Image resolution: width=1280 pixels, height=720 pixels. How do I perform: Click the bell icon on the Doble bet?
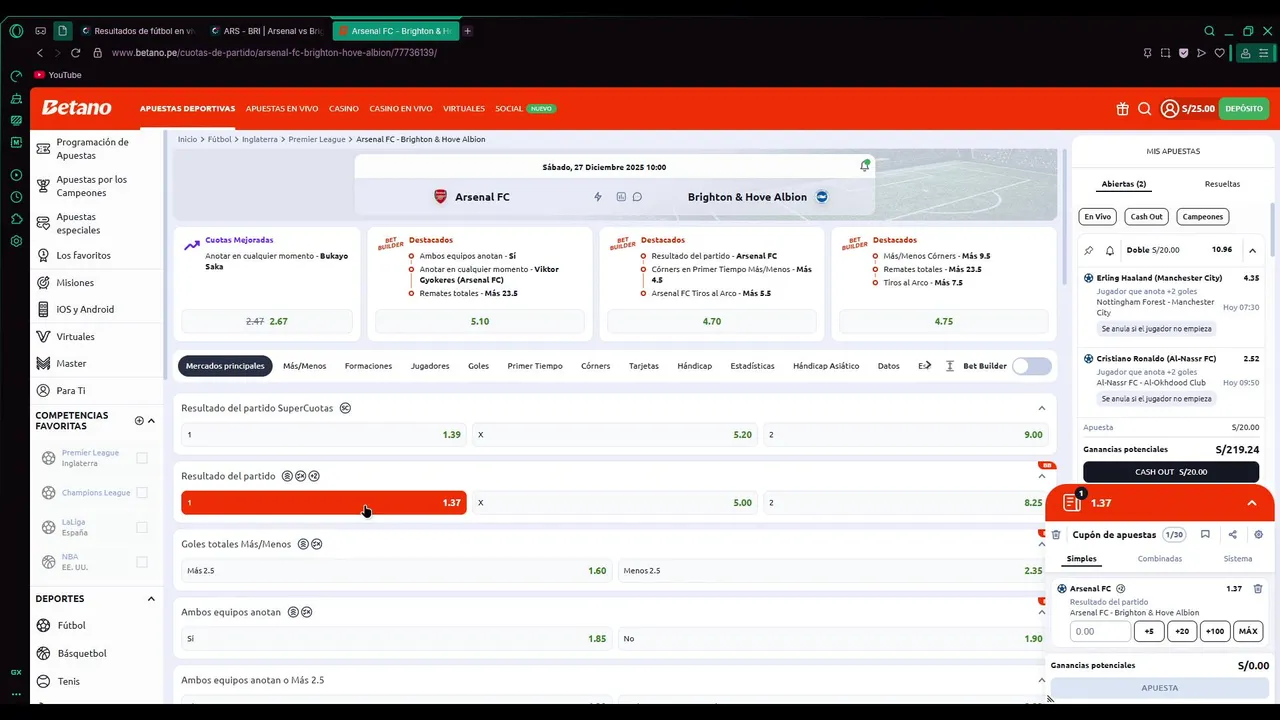point(1110,250)
